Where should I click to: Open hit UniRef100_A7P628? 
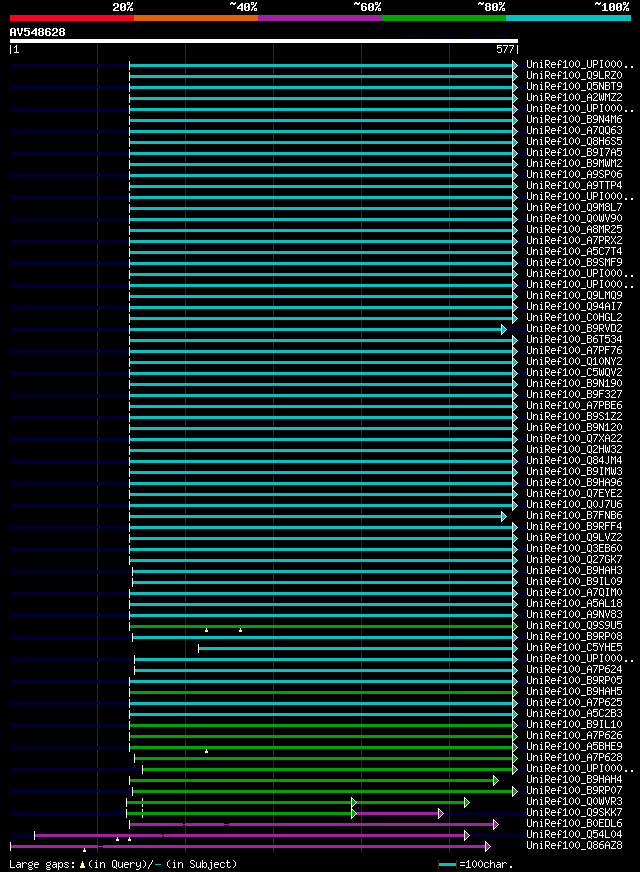574,758
